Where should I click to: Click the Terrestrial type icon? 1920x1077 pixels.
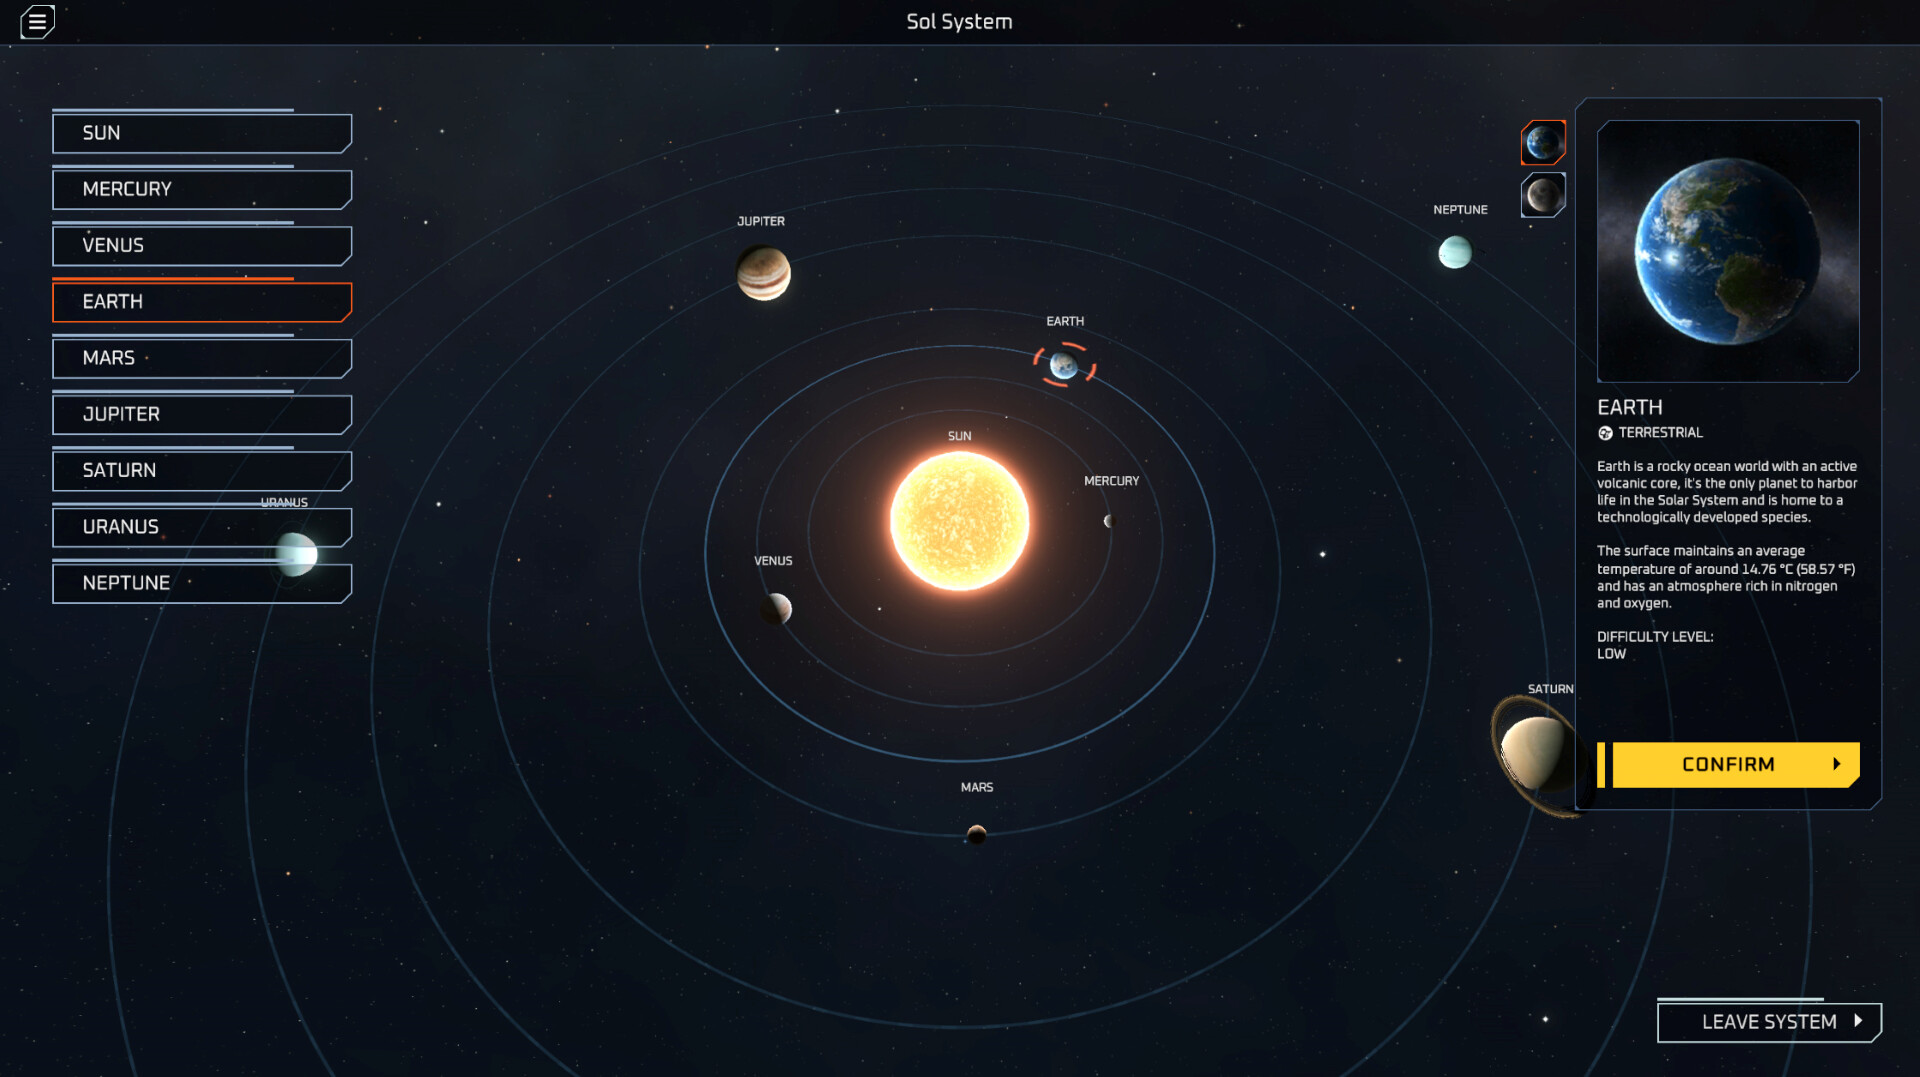click(1607, 432)
